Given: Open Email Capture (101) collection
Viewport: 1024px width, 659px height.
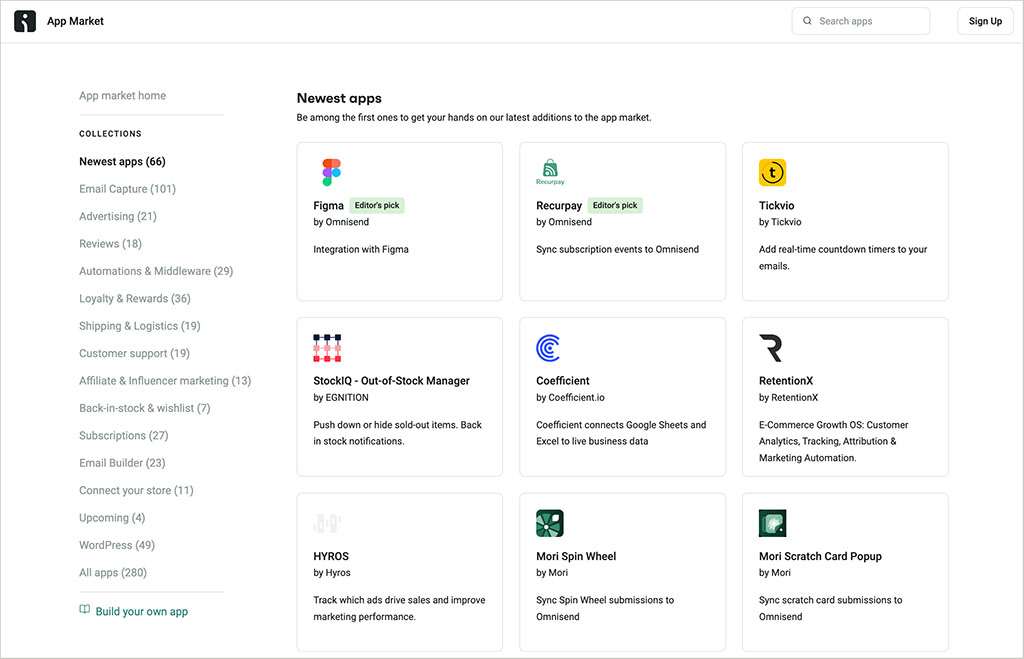Looking at the screenshot, I should (x=127, y=189).
